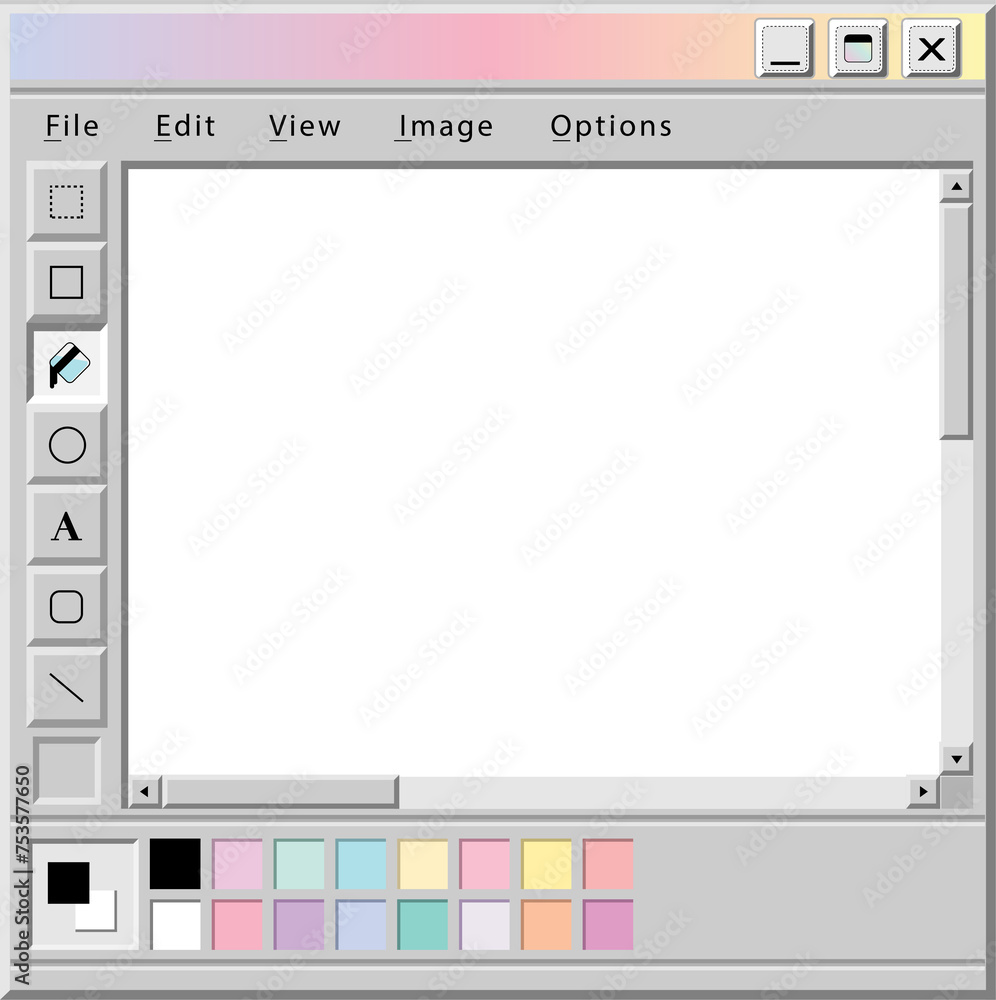The width and height of the screenshot is (996, 1000).
Task: Click the vertical scrollbar up arrow
Action: [x=956, y=186]
